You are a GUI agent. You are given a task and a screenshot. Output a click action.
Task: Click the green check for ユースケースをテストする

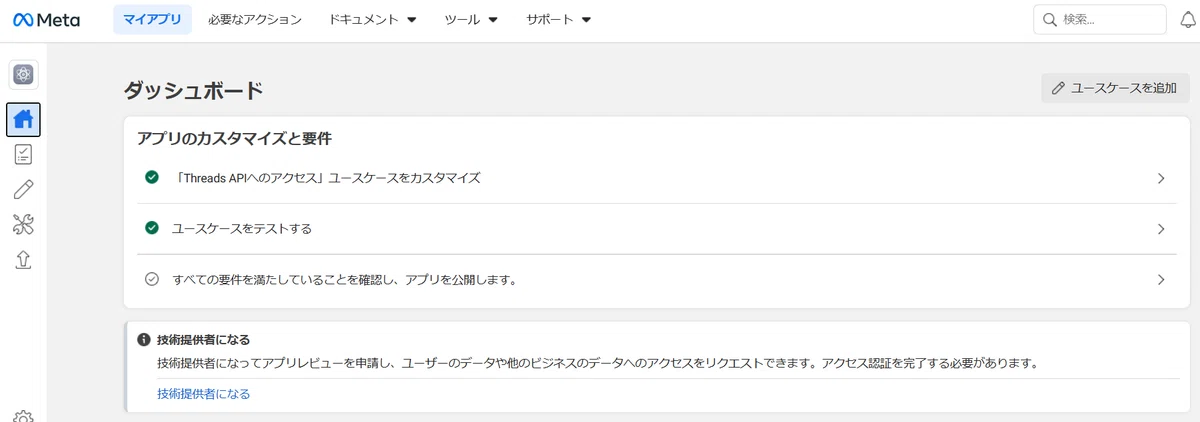152,228
